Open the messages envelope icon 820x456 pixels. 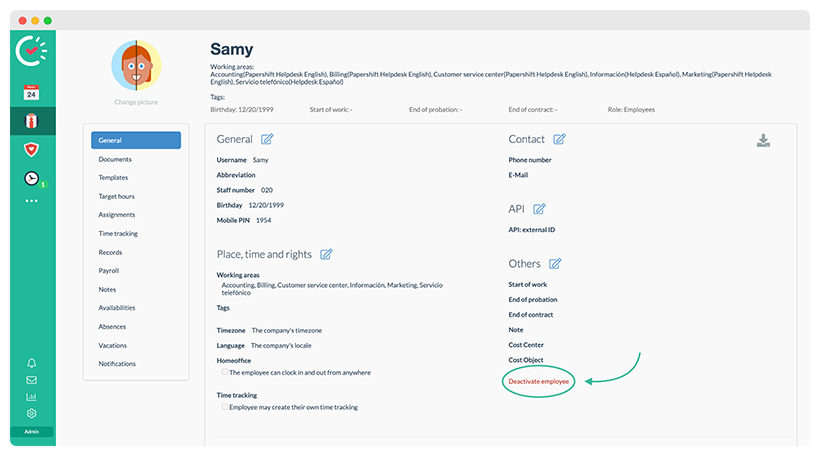click(31, 380)
